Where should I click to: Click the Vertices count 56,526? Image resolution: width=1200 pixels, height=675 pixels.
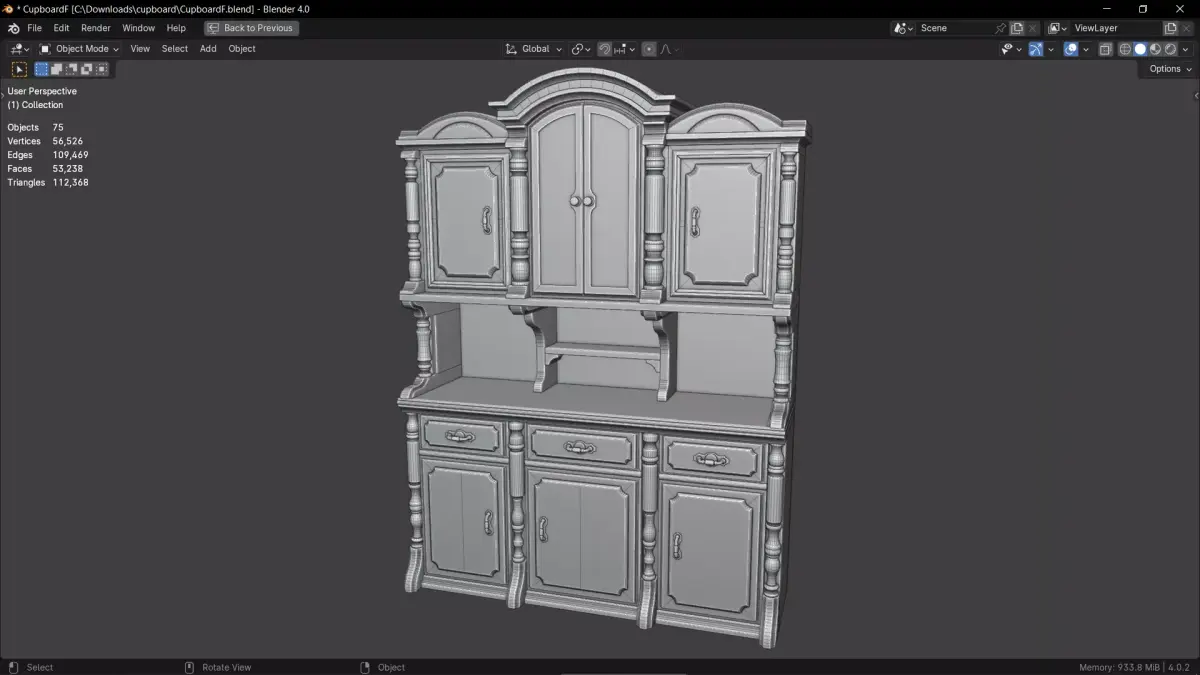click(67, 141)
